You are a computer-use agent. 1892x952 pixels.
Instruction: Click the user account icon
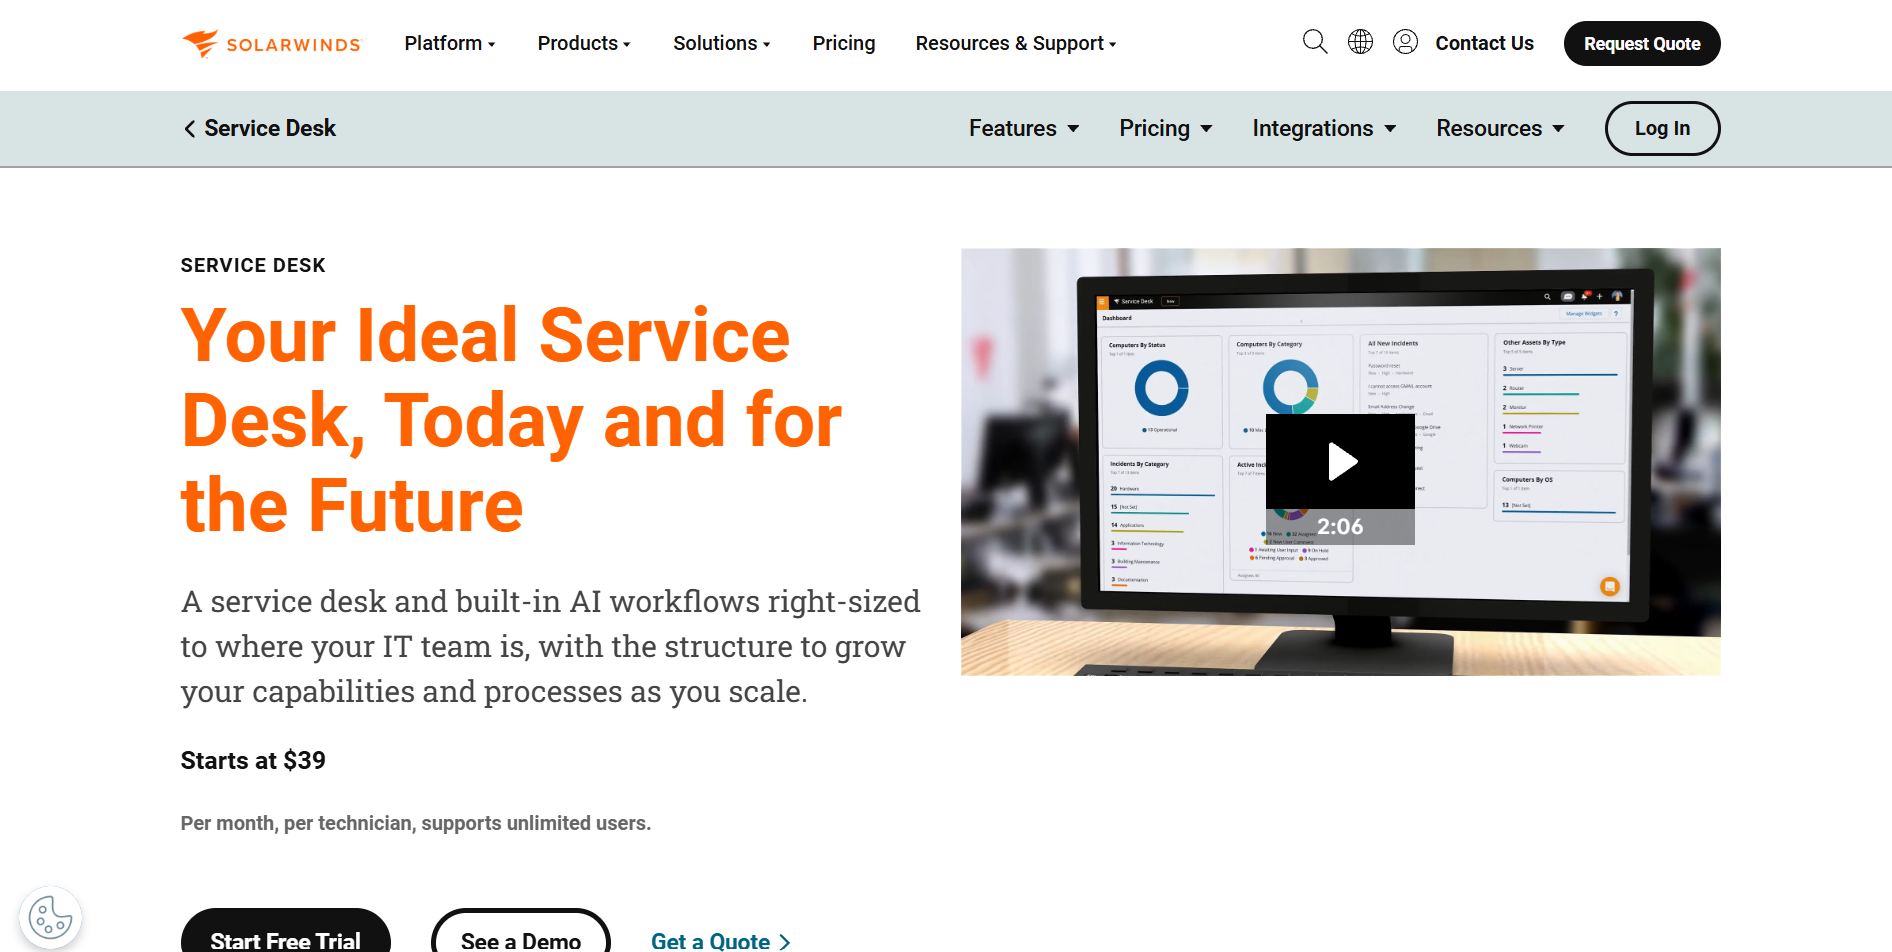1405,42
